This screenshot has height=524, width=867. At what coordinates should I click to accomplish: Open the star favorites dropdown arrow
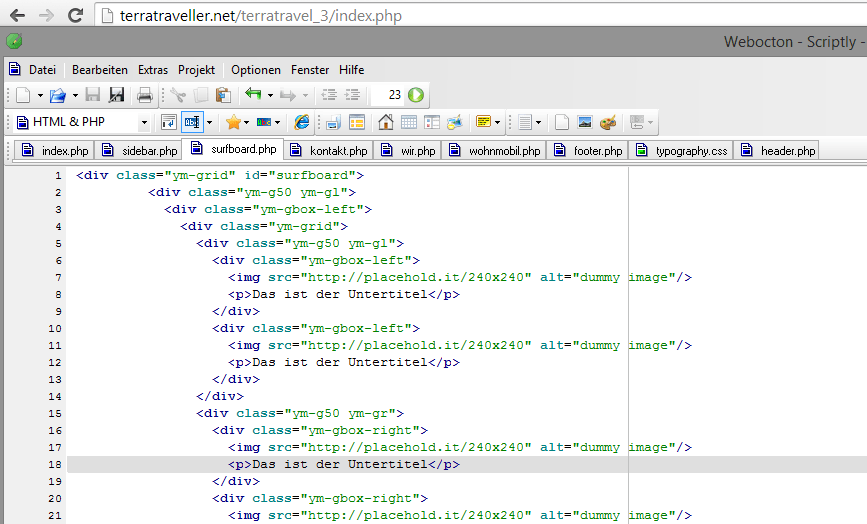click(247, 122)
